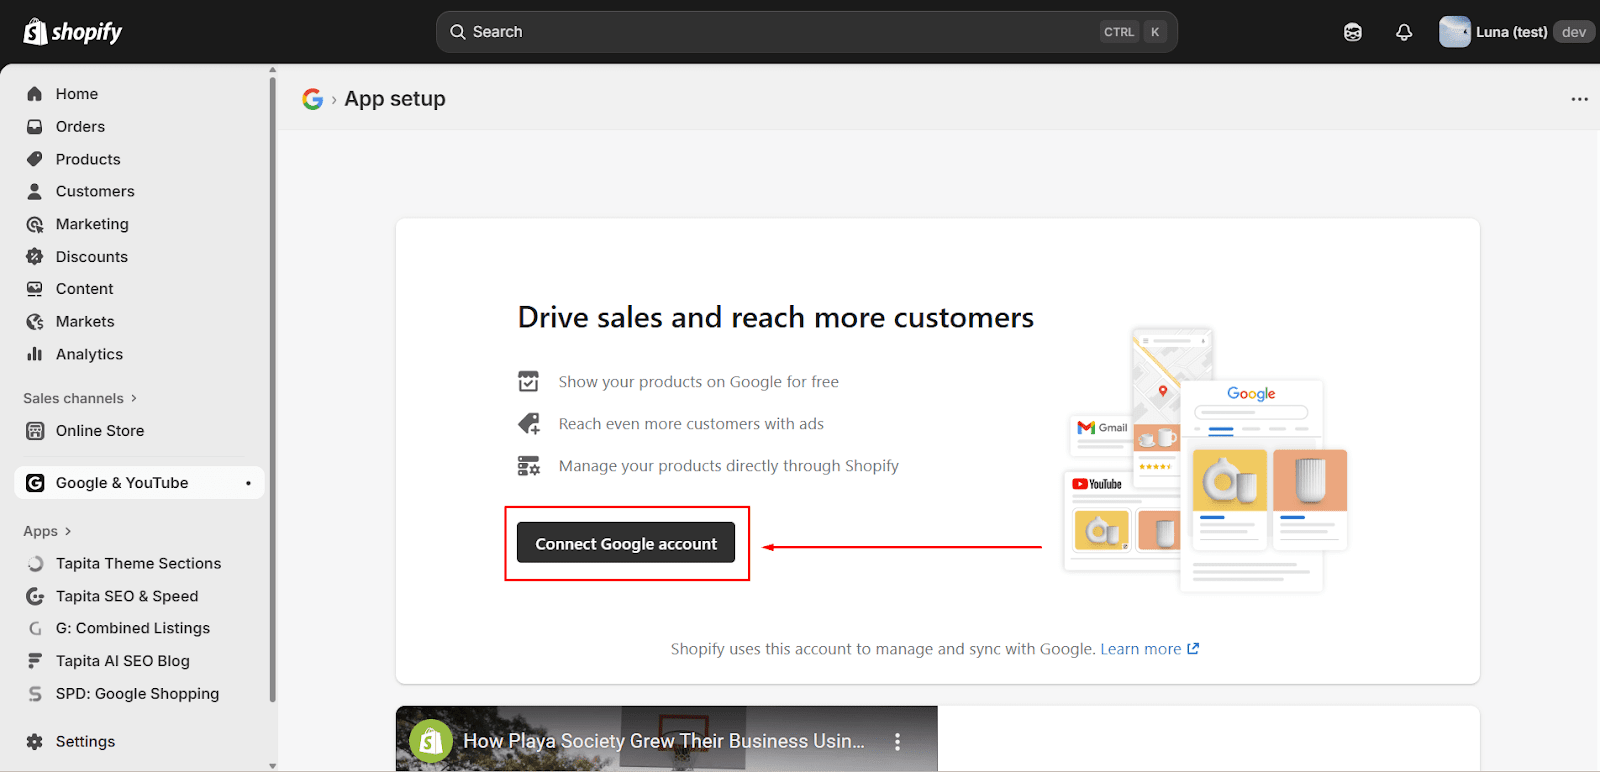Click the sidebar scrollbar thumb
Image resolution: width=1600 pixels, height=772 pixels.
coord(273,388)
